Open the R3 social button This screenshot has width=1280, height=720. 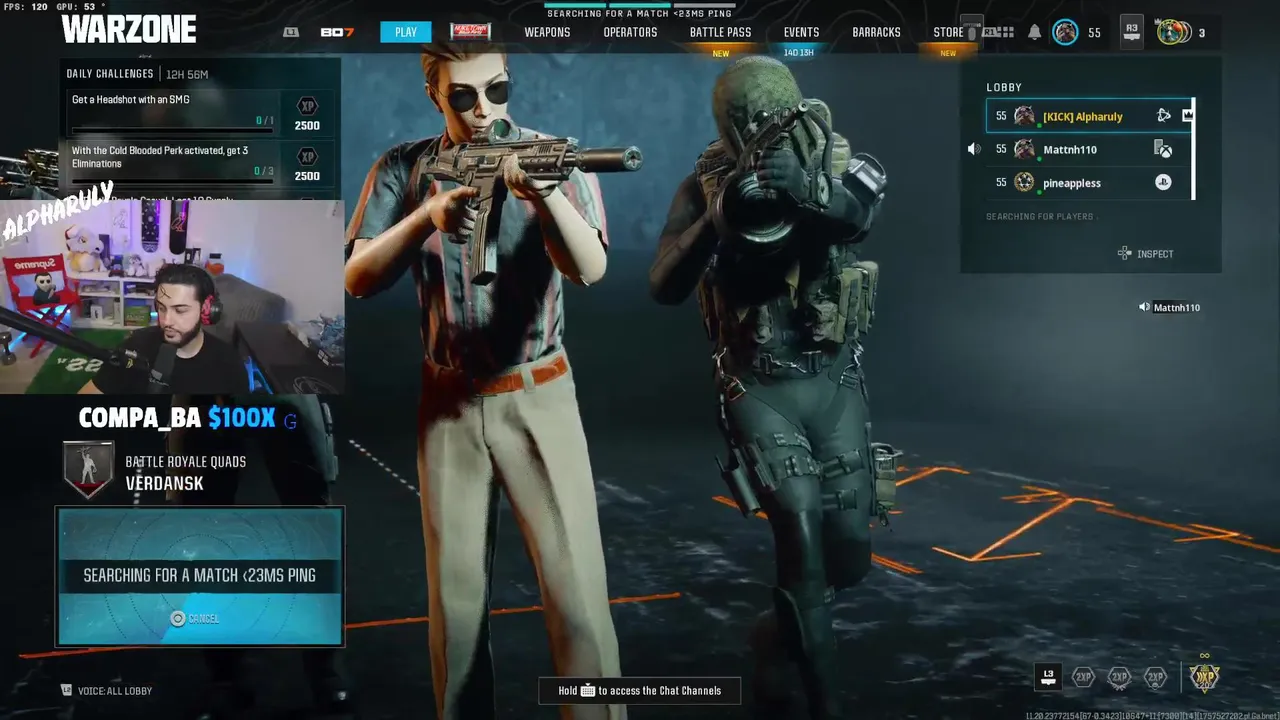click(1131, 31)
